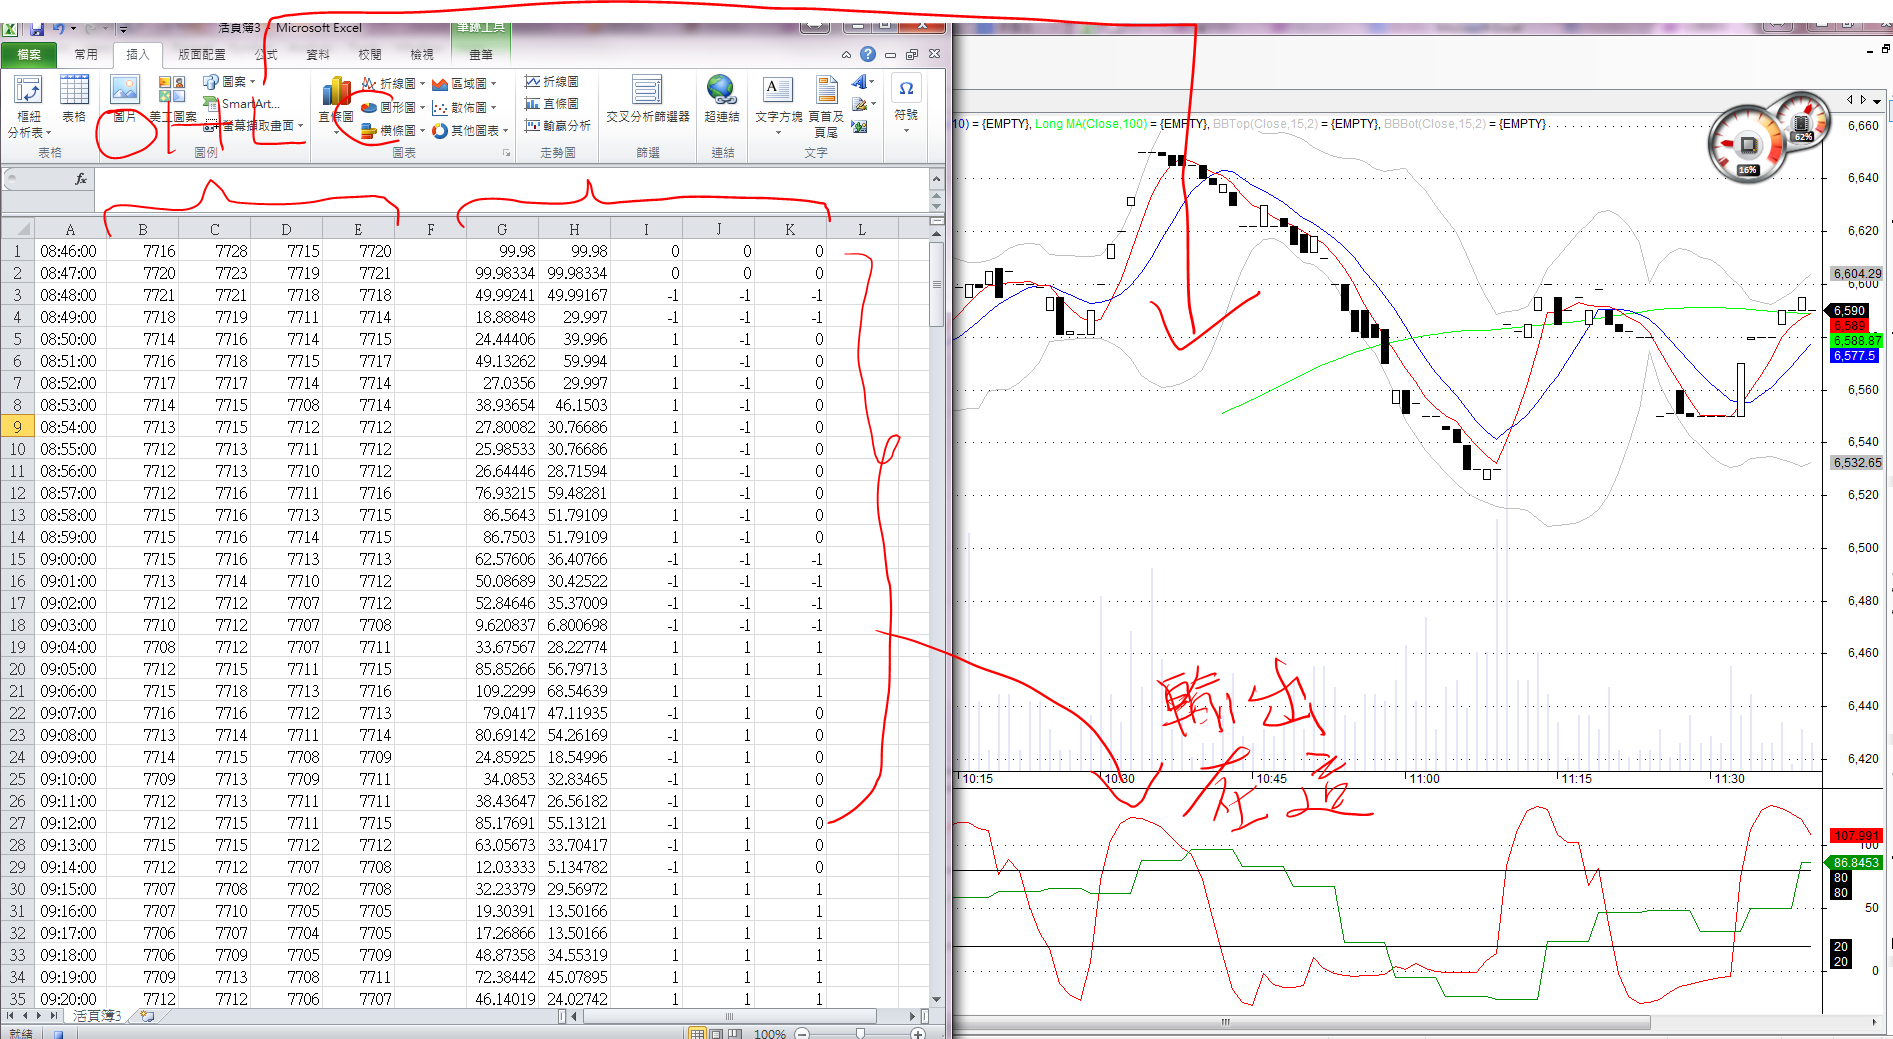
Task: Open the area chart (區域圖) dropdown
Action: [x=464, y=83]
